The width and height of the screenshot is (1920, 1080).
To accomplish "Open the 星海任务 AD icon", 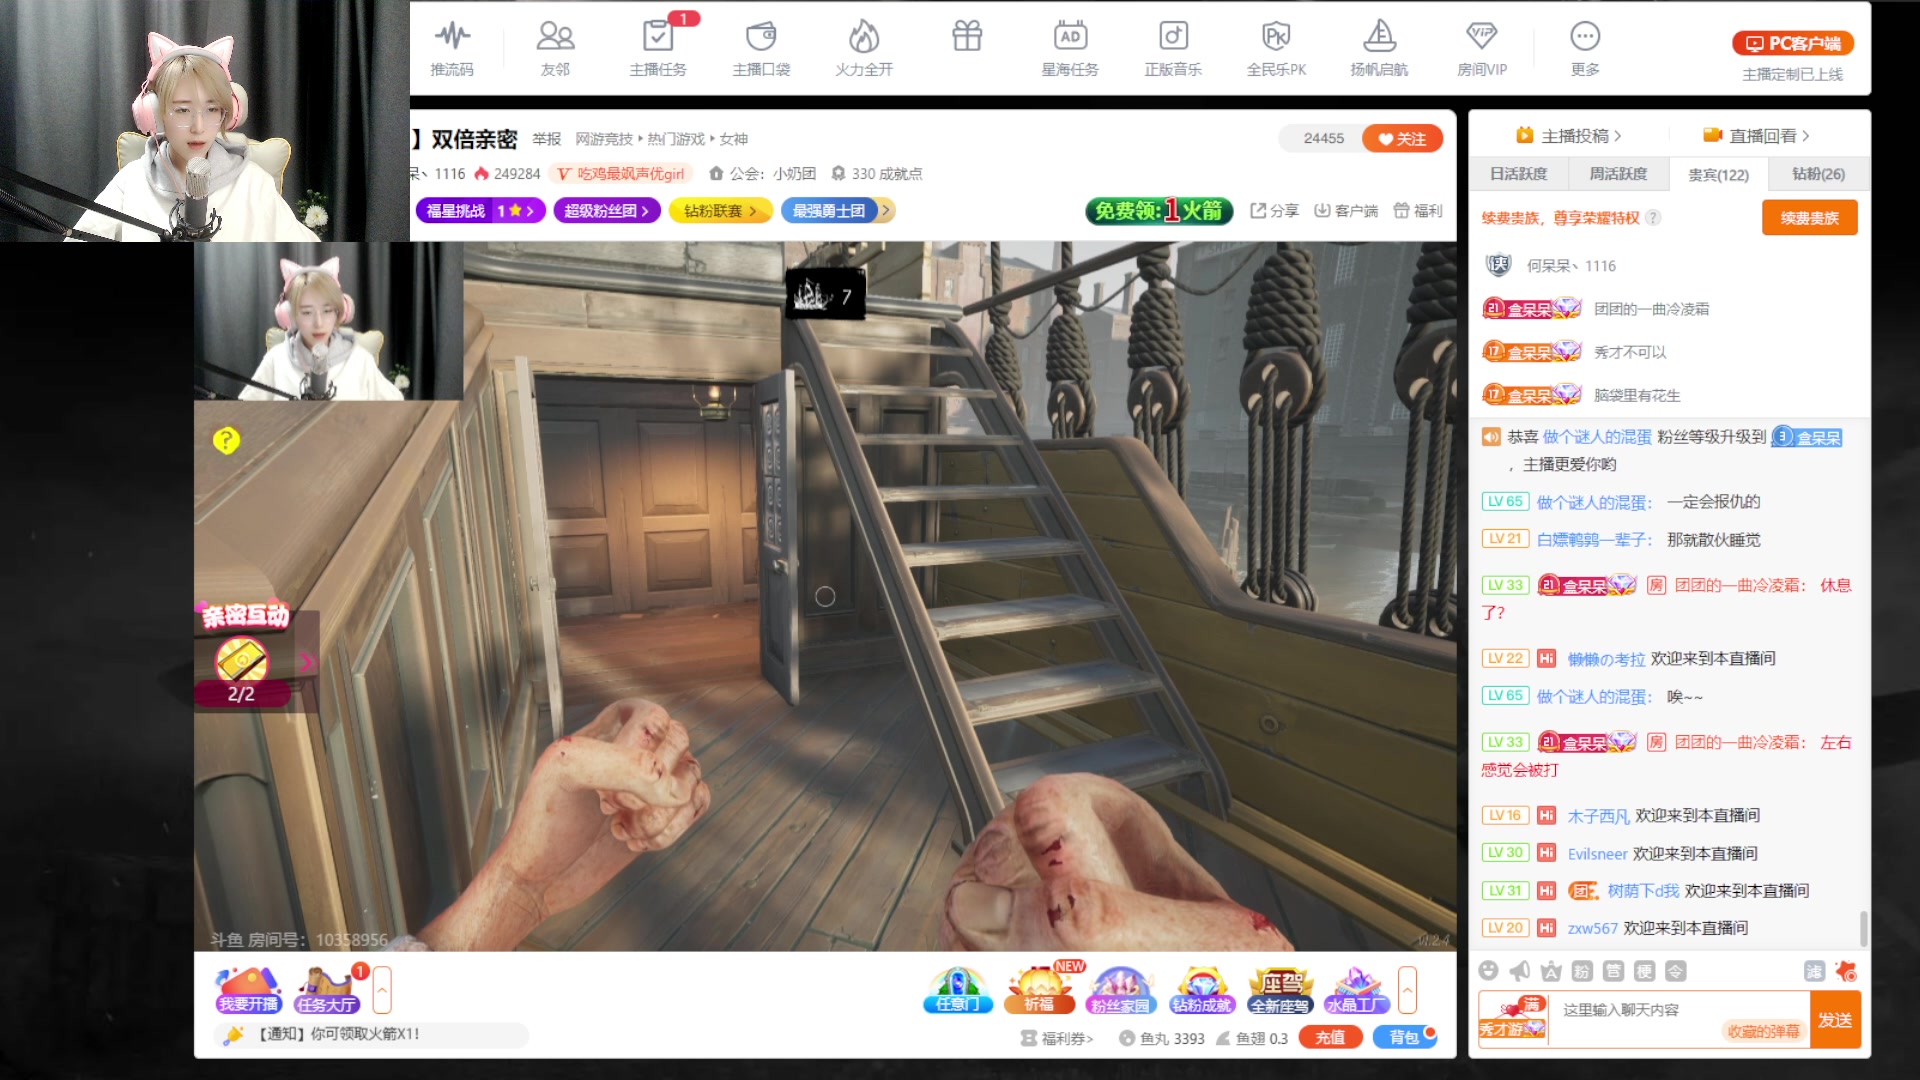I will click(x=1070, y=48).
